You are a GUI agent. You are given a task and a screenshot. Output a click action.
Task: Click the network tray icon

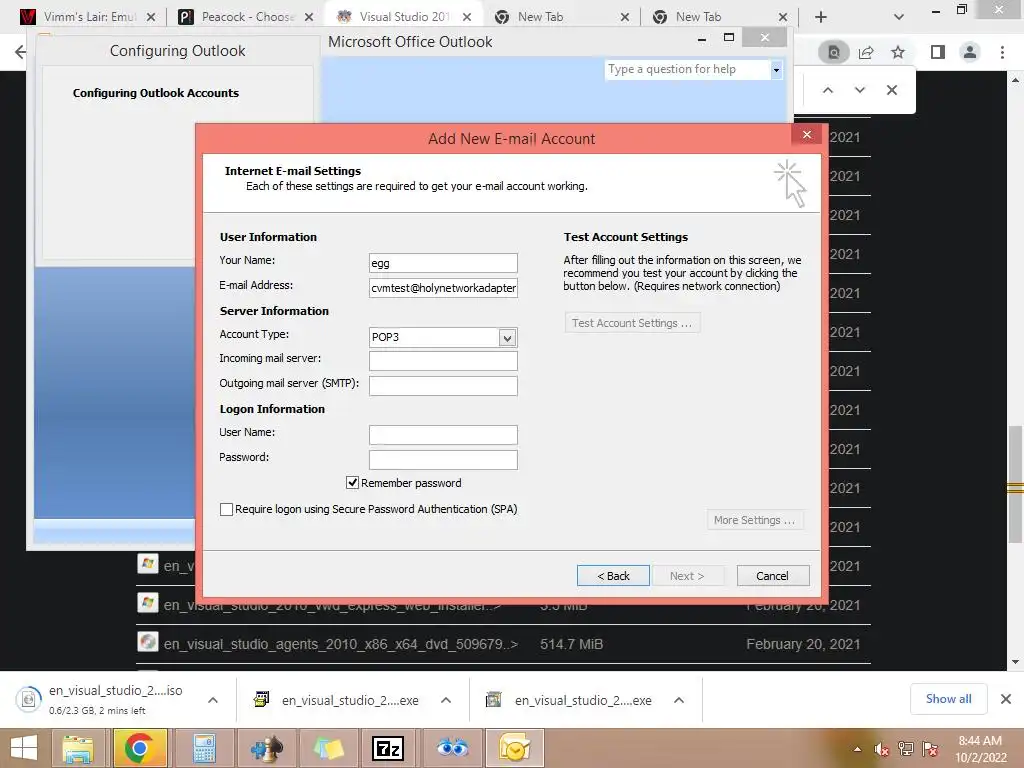[906, 749]
